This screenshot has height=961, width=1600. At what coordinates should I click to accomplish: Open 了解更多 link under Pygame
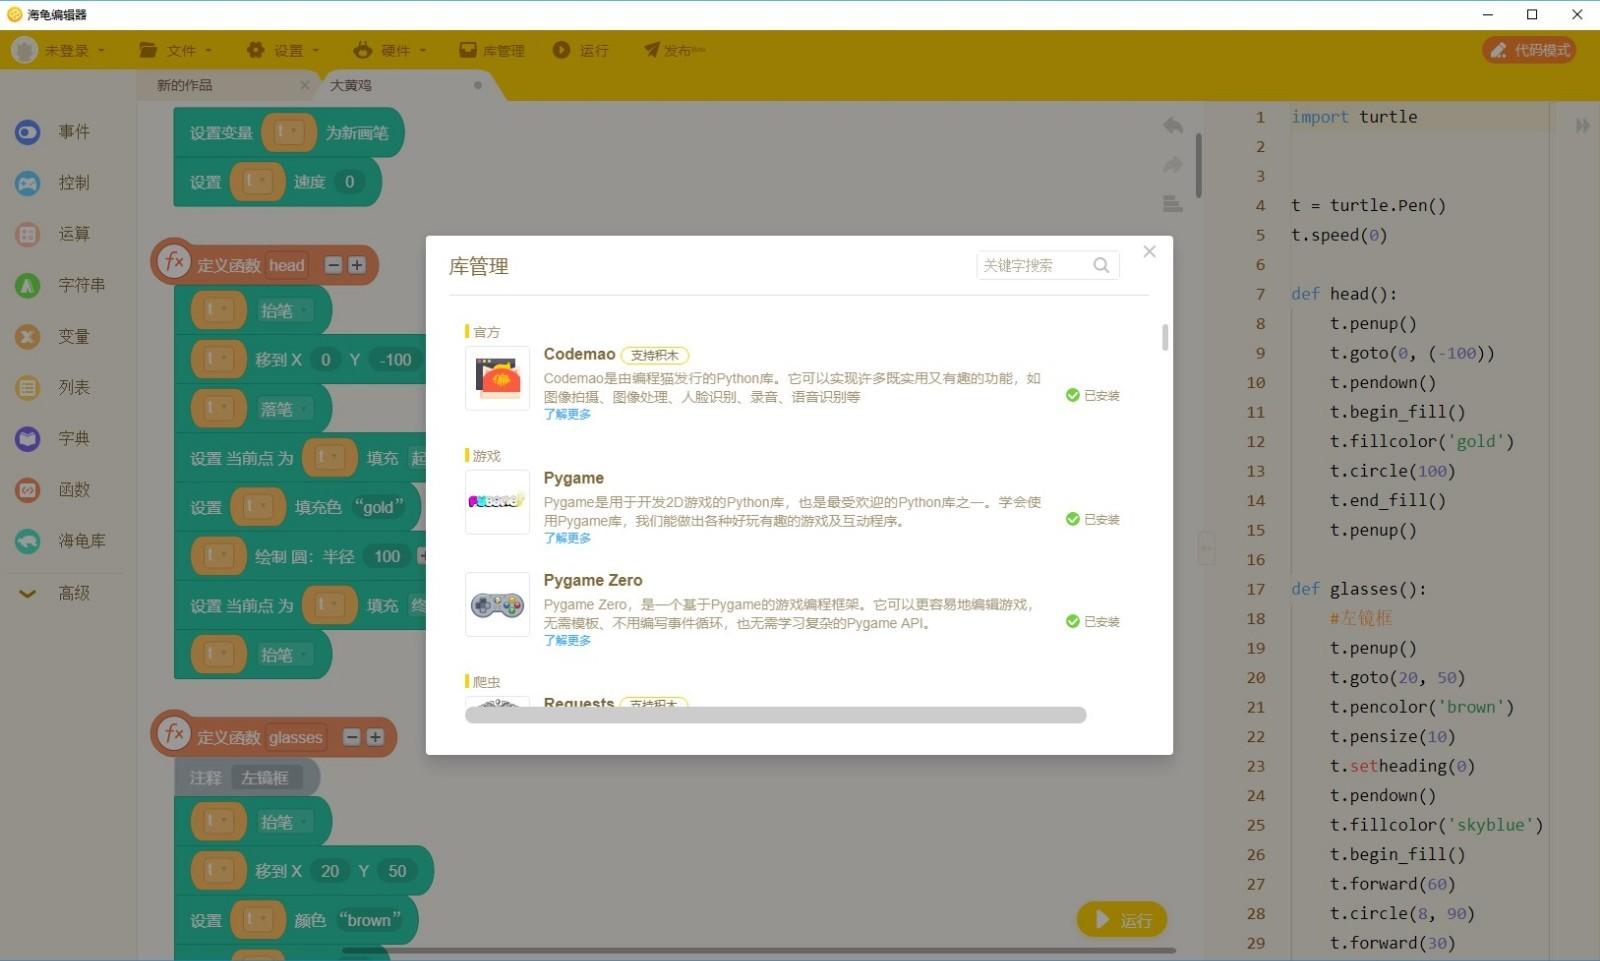click(567, 538)
